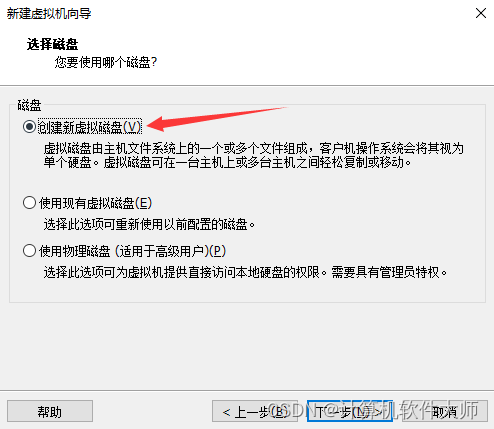Click the 您要使用哪个磁盘? subtitle
Screen dimensions: 494x429
click(106, 62)
